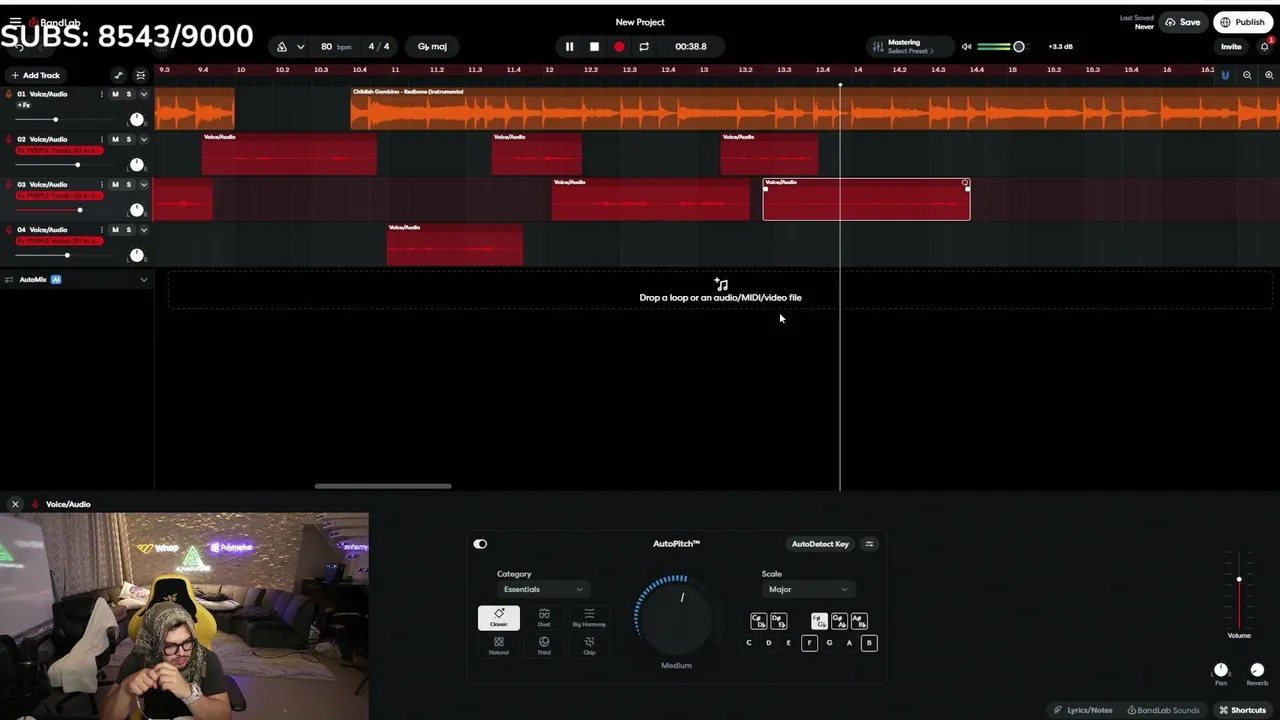Viewport: 1280px width, 720px height.
Task: Open track 04 three-dot menu
Action: (x=102, y=229)
